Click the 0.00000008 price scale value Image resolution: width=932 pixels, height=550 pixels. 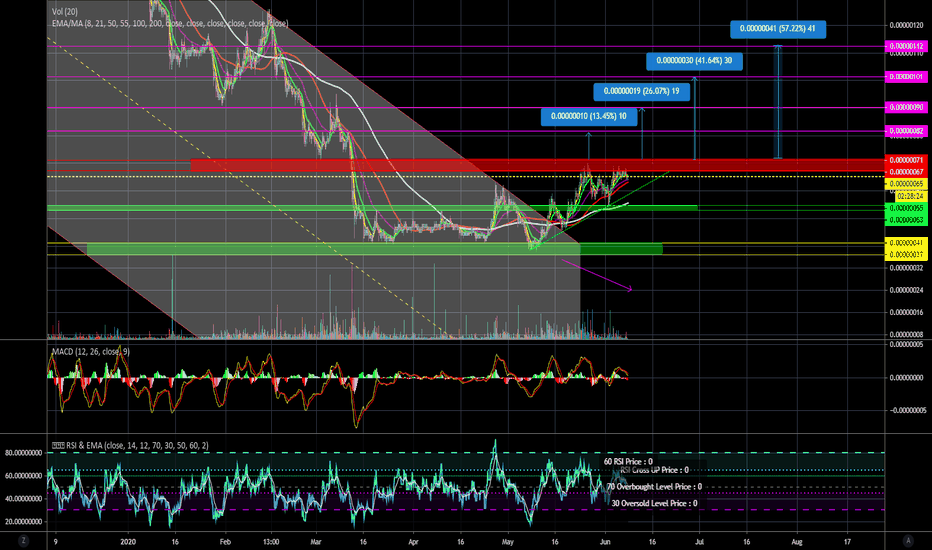(x=906, y=334)
